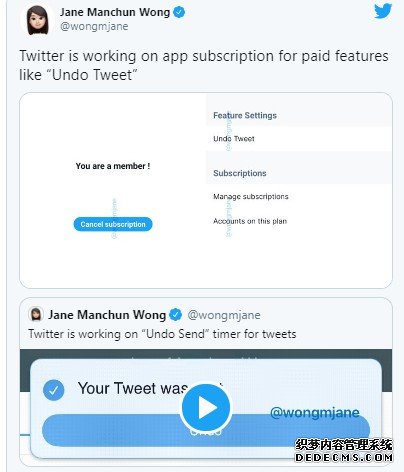Viewport: 404px width, 472px height.
Task: Click the @wongmjane handle under the author's name
Action: point(94,26)
